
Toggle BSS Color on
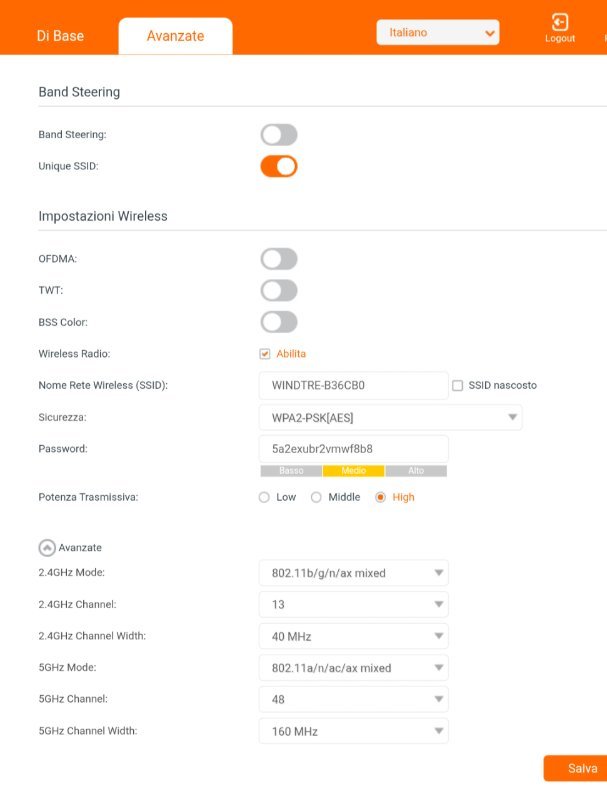(279, 322)
